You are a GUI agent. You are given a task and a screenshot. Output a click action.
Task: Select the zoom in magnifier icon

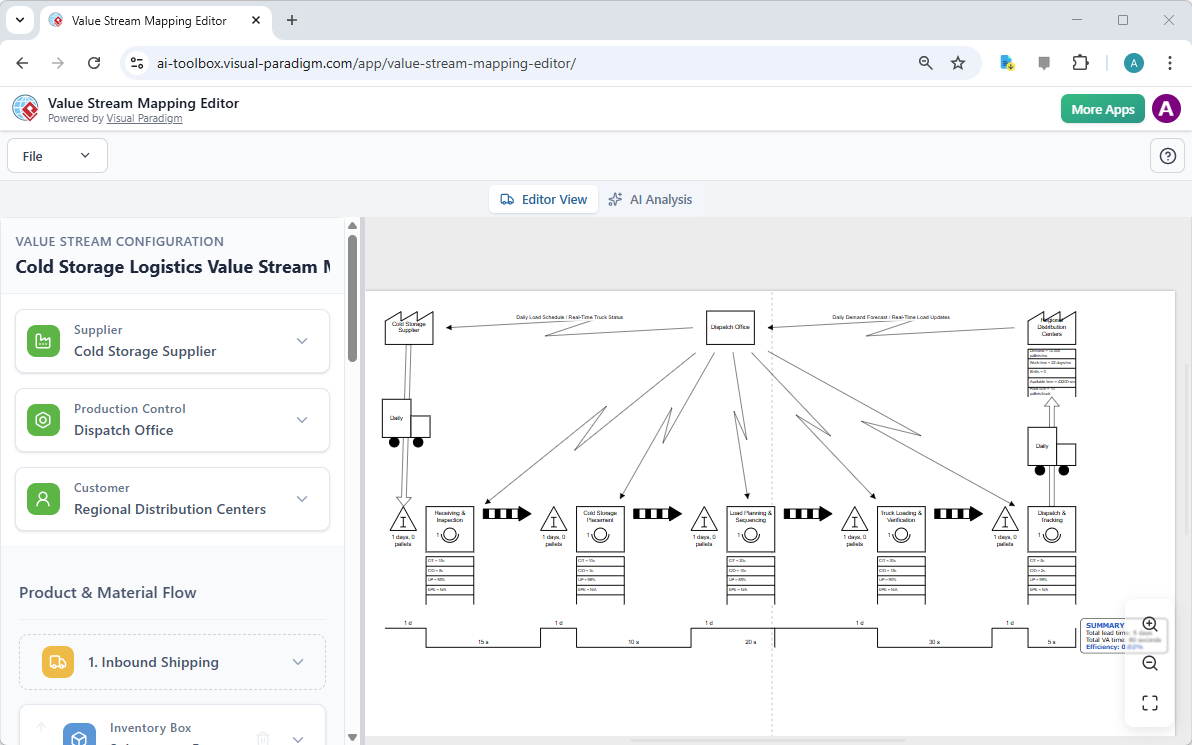tap(1149, 623)
